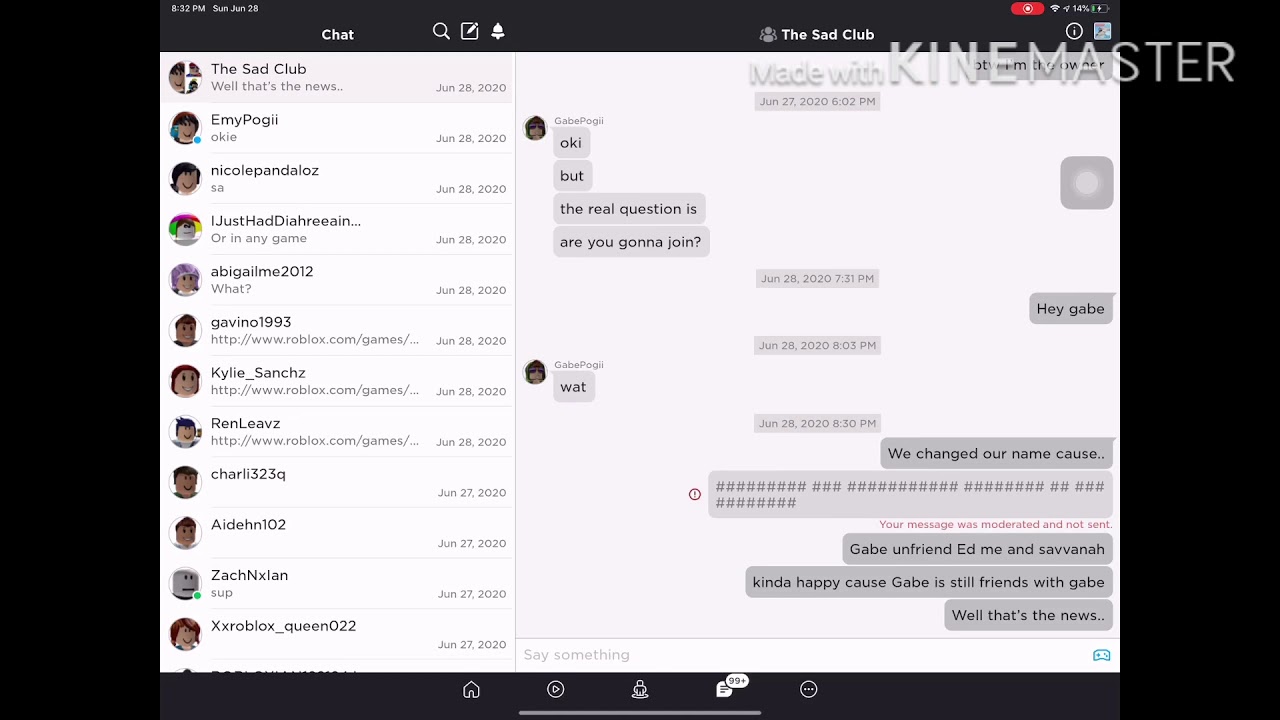
Task: Open the EmyPogii conversation
Action: 337,128
